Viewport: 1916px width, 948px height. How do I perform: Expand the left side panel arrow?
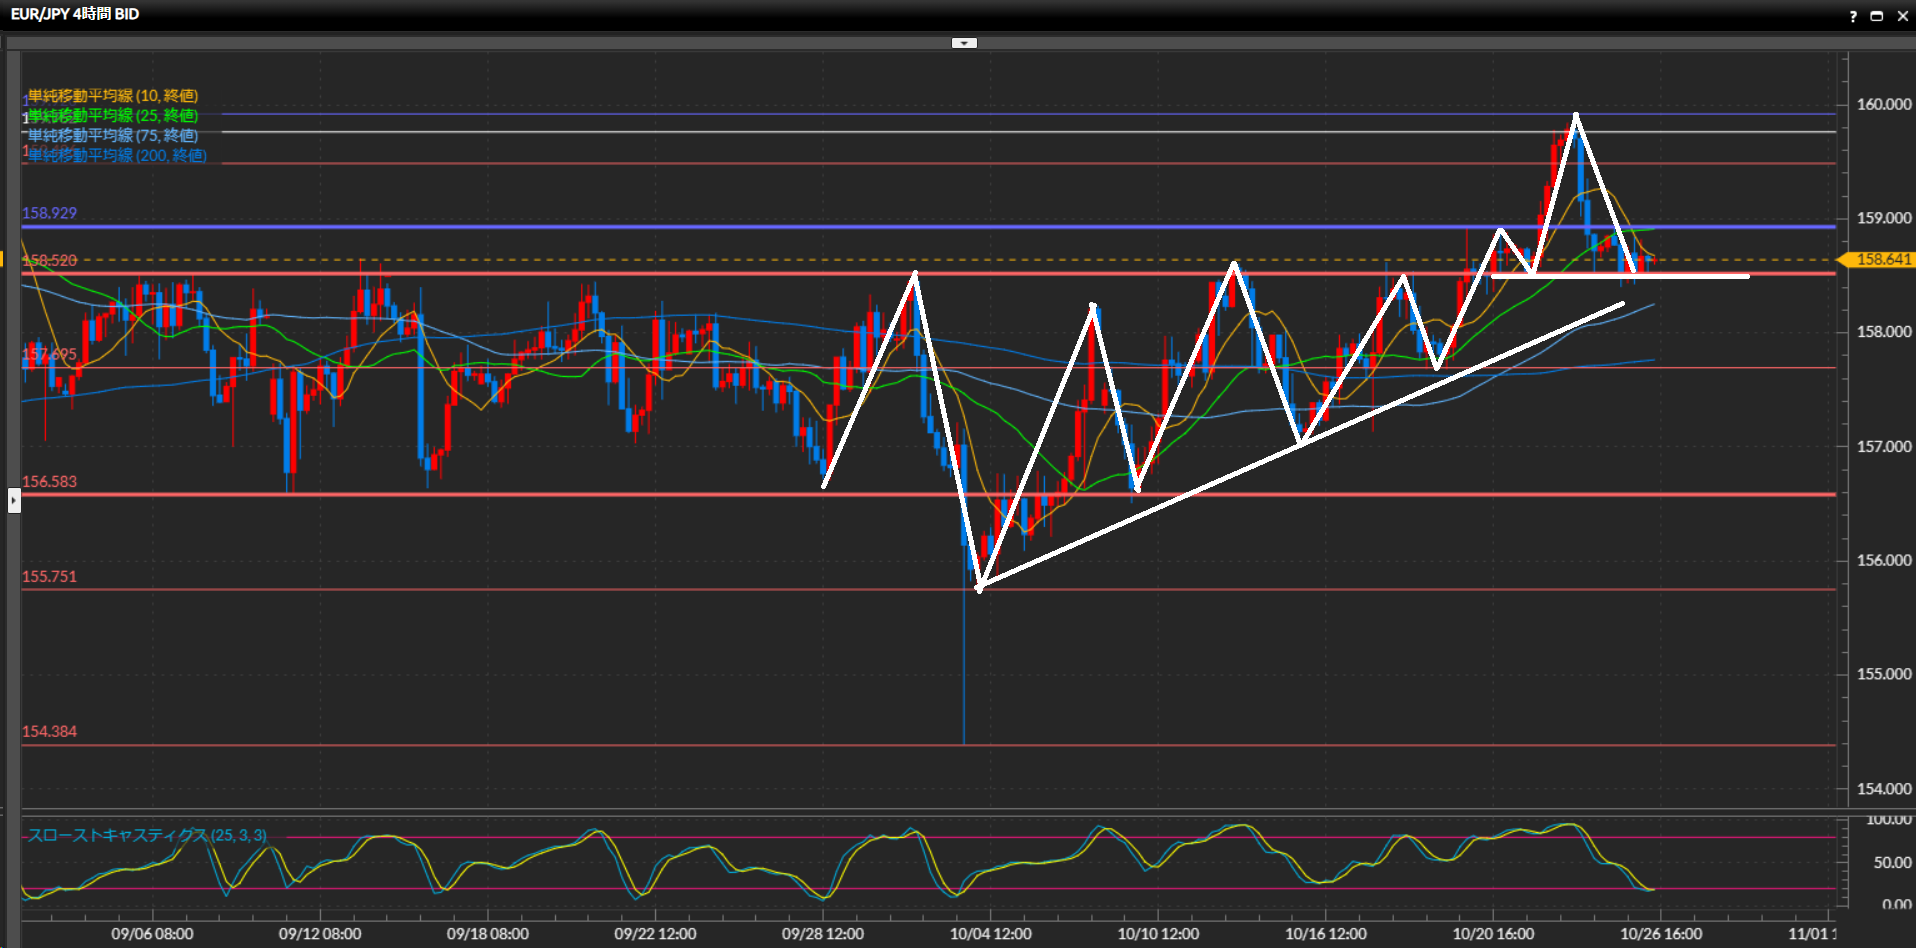tap(14, 500)
